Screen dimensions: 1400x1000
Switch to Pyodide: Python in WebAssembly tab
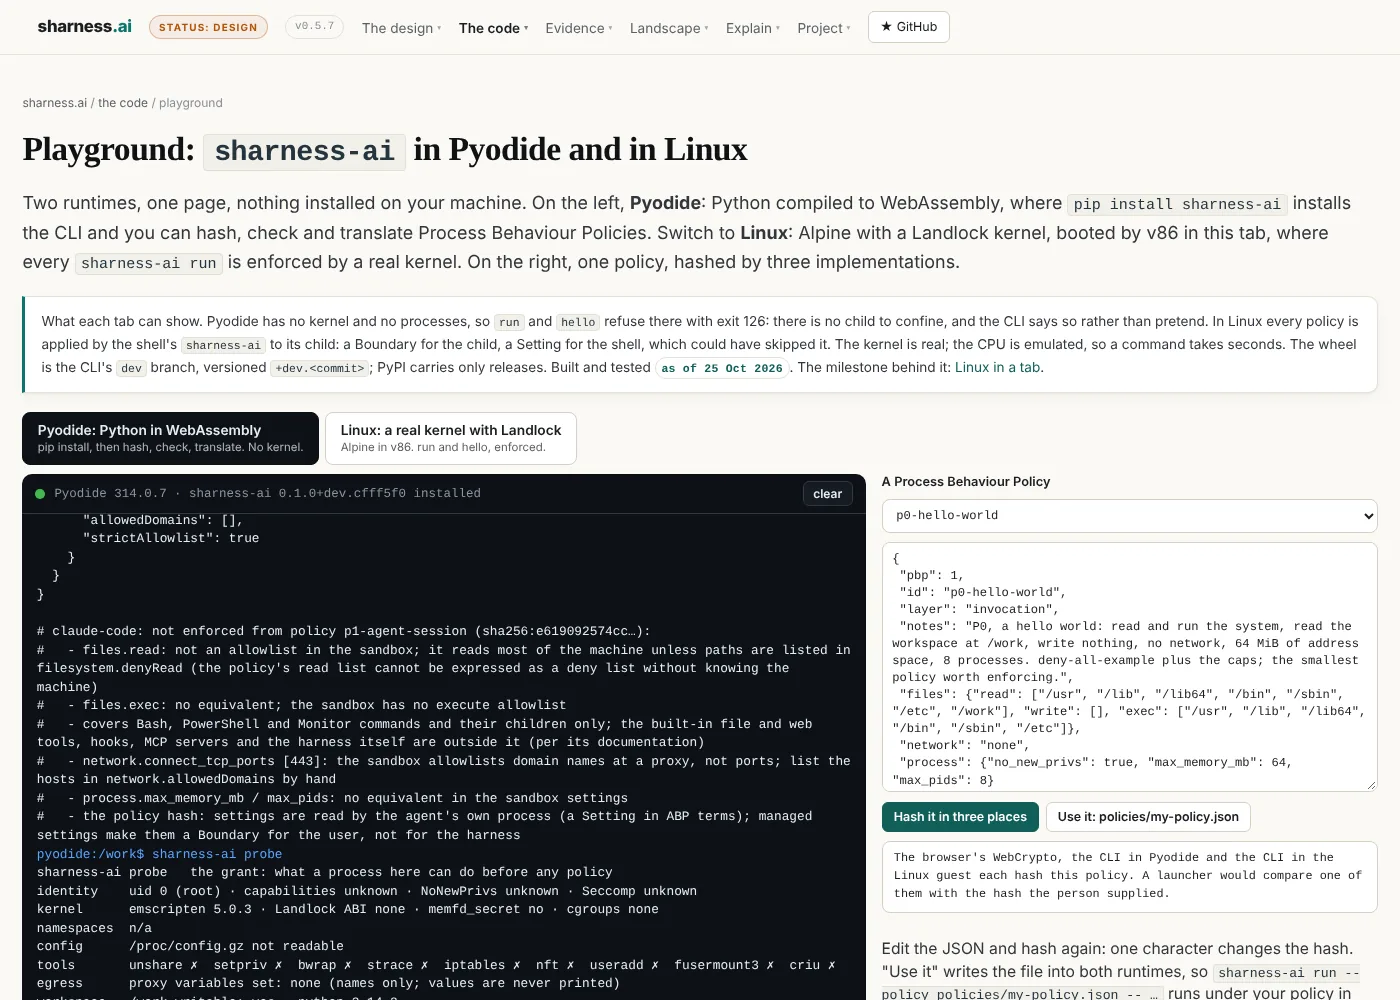pos(170,438)
